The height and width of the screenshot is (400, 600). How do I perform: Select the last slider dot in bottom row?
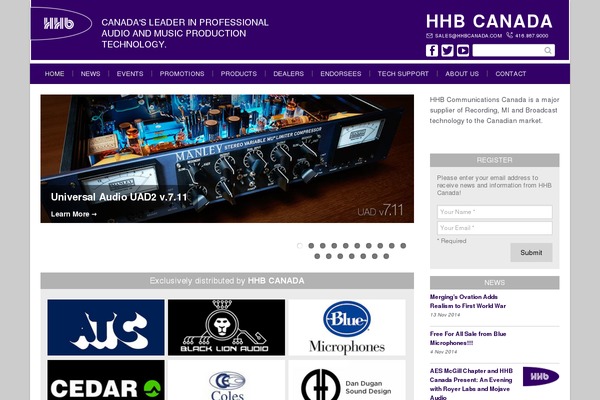point(386,256)
